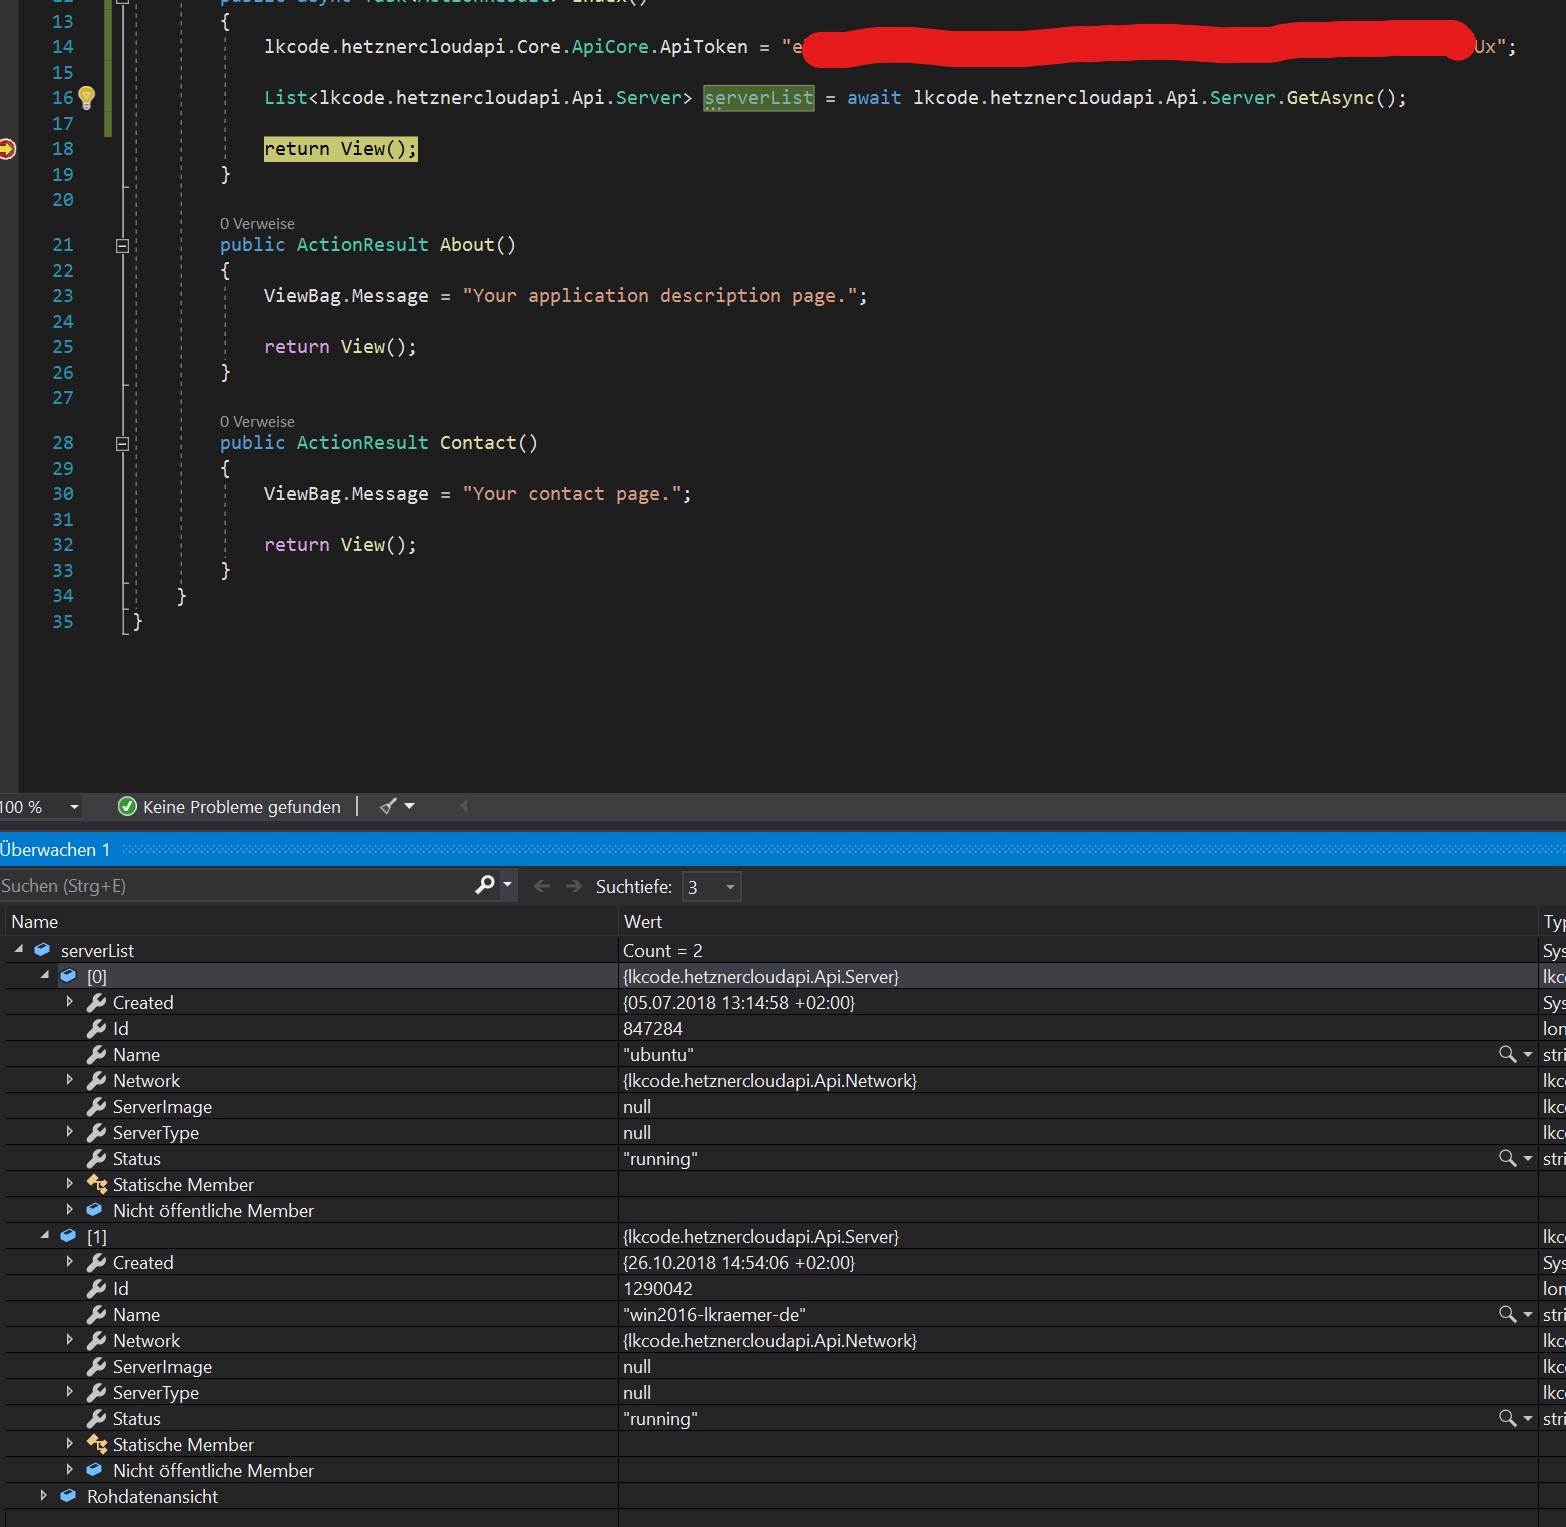Click GetAsync in line 16
The width and height of the screenshot is (1566, 1527).
(1331, 98)
